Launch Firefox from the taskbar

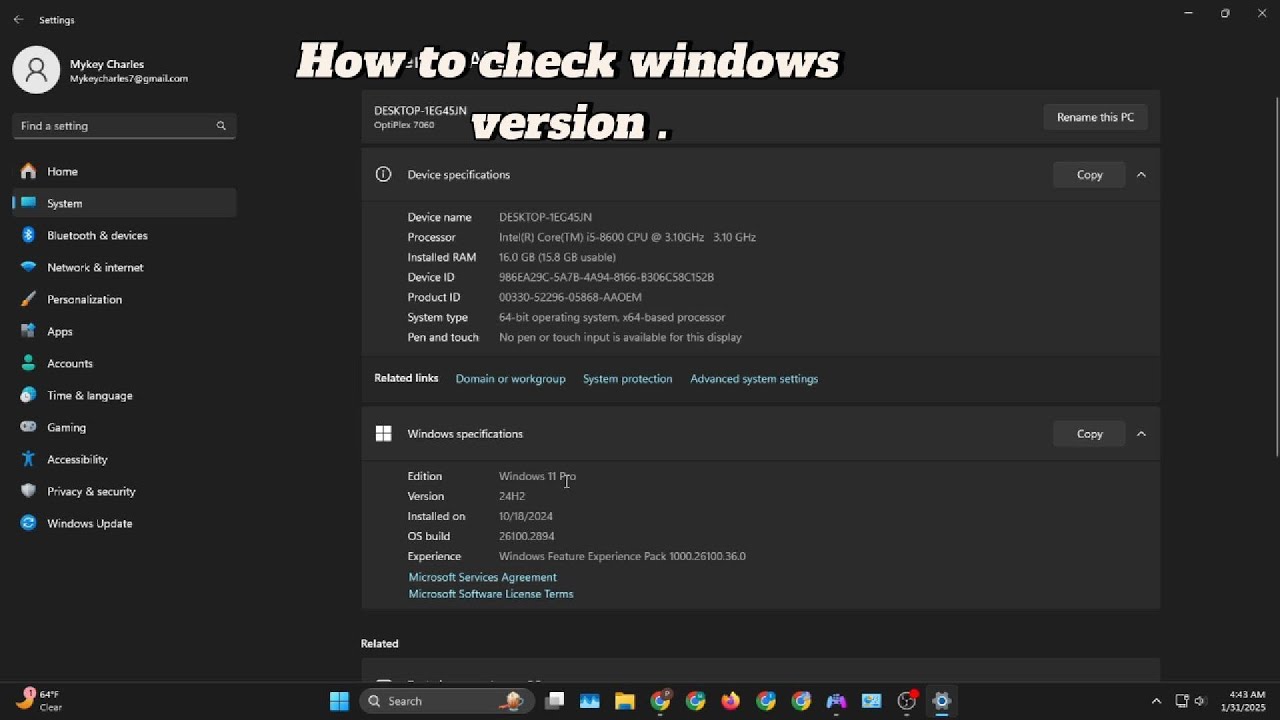coord(730,701)
